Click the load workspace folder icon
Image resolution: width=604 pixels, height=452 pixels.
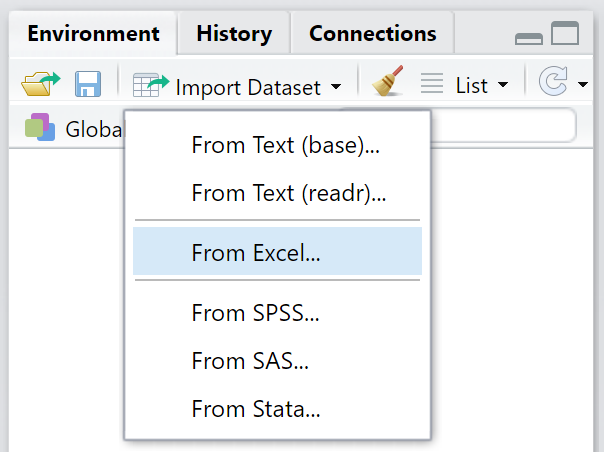(41, 85)
